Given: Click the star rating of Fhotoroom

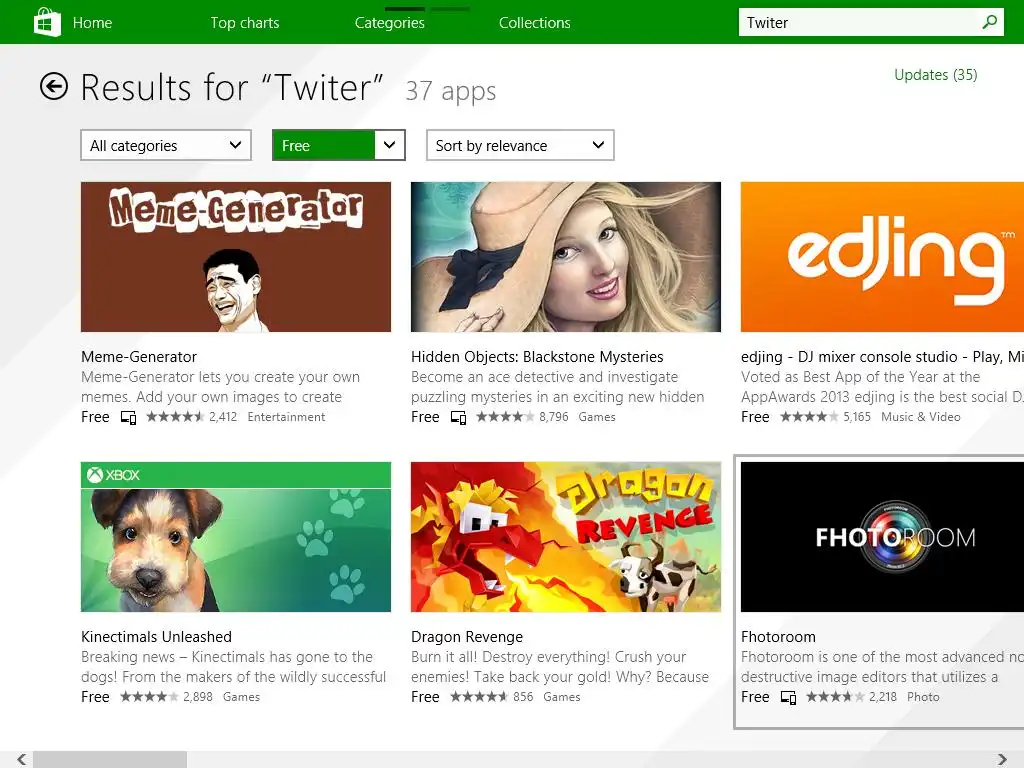Looking at the screenshot, I should pyautogui.click(x=835, y=697).
